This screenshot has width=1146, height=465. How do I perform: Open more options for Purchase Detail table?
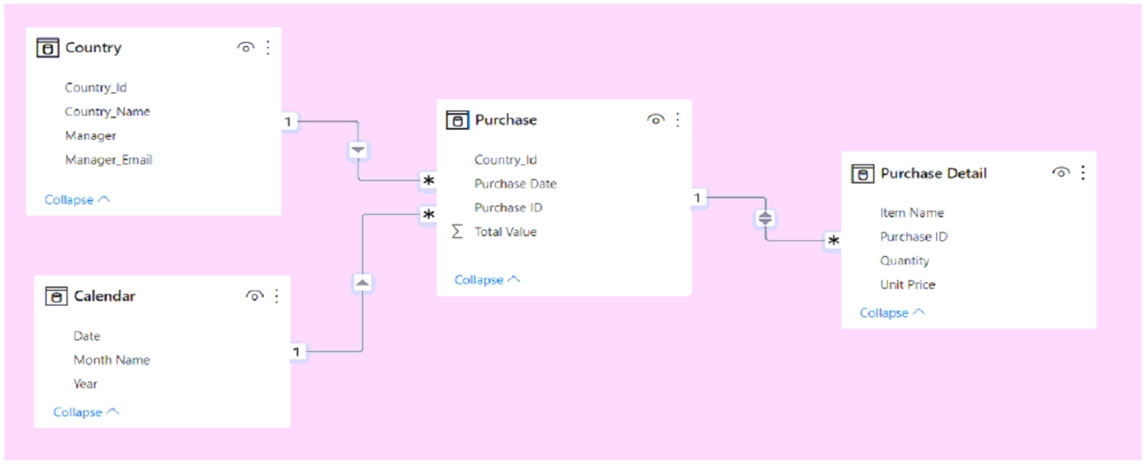point(1083,172)
